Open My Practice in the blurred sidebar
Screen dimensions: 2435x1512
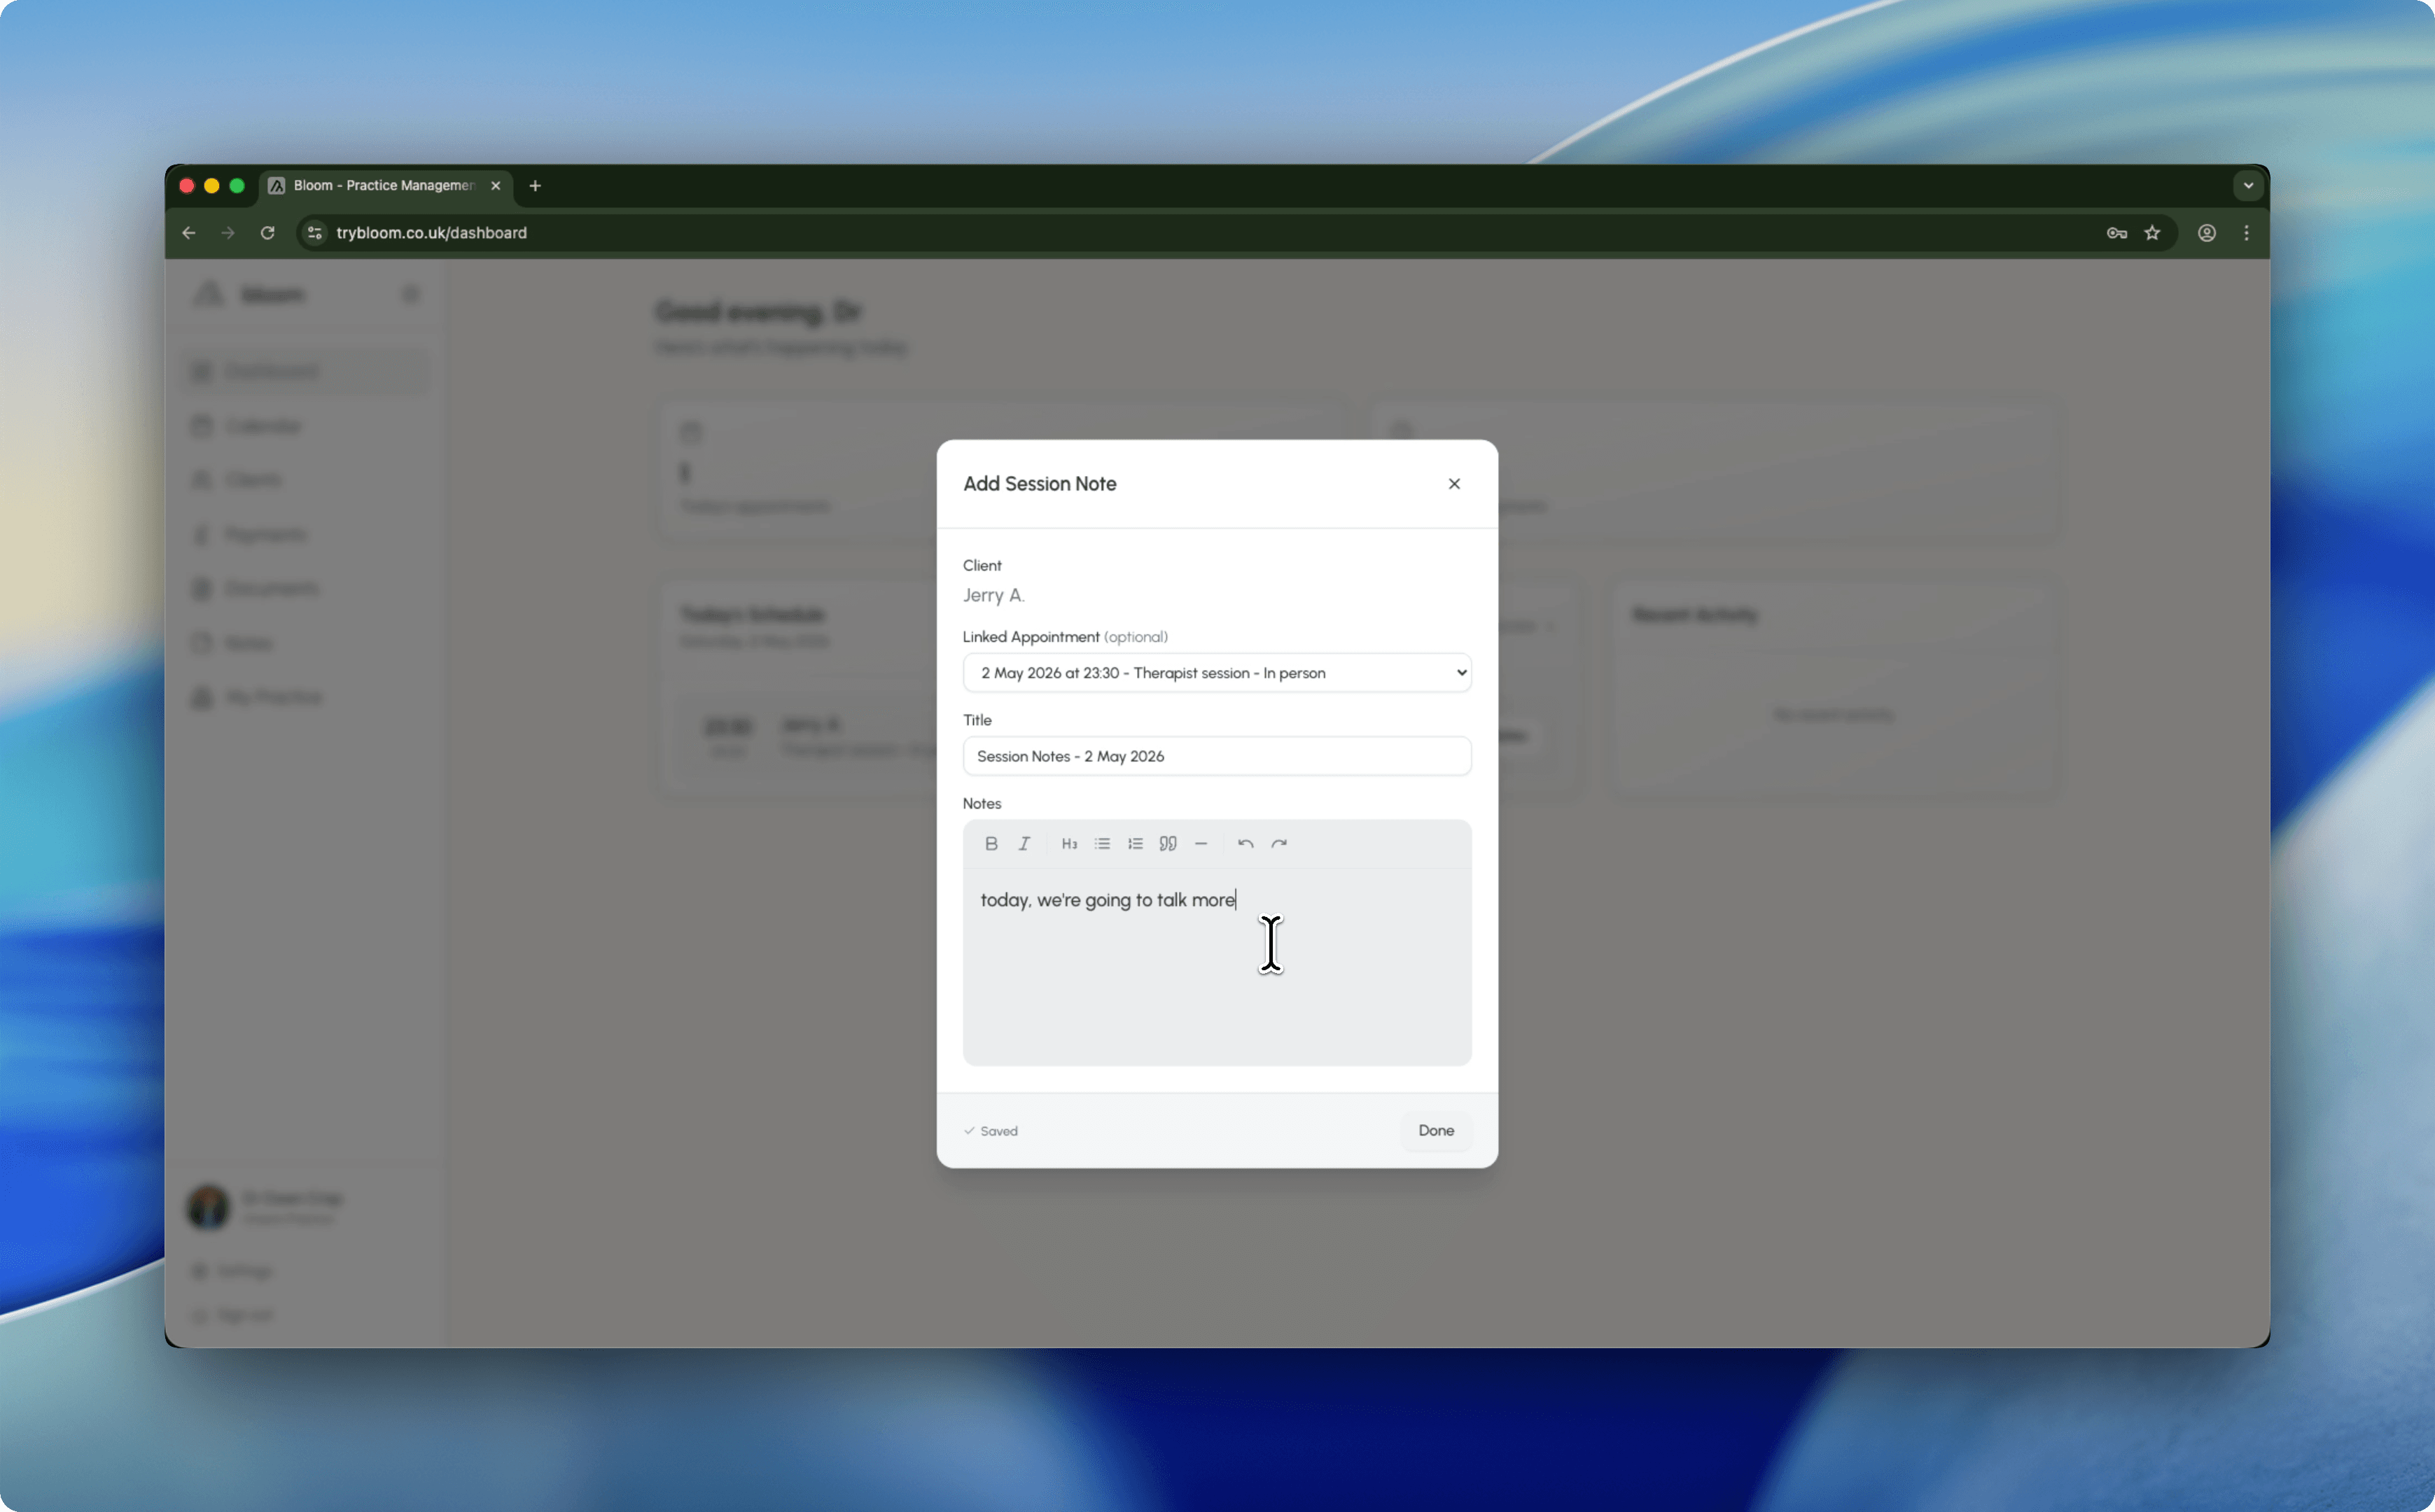tap(306, 697)
